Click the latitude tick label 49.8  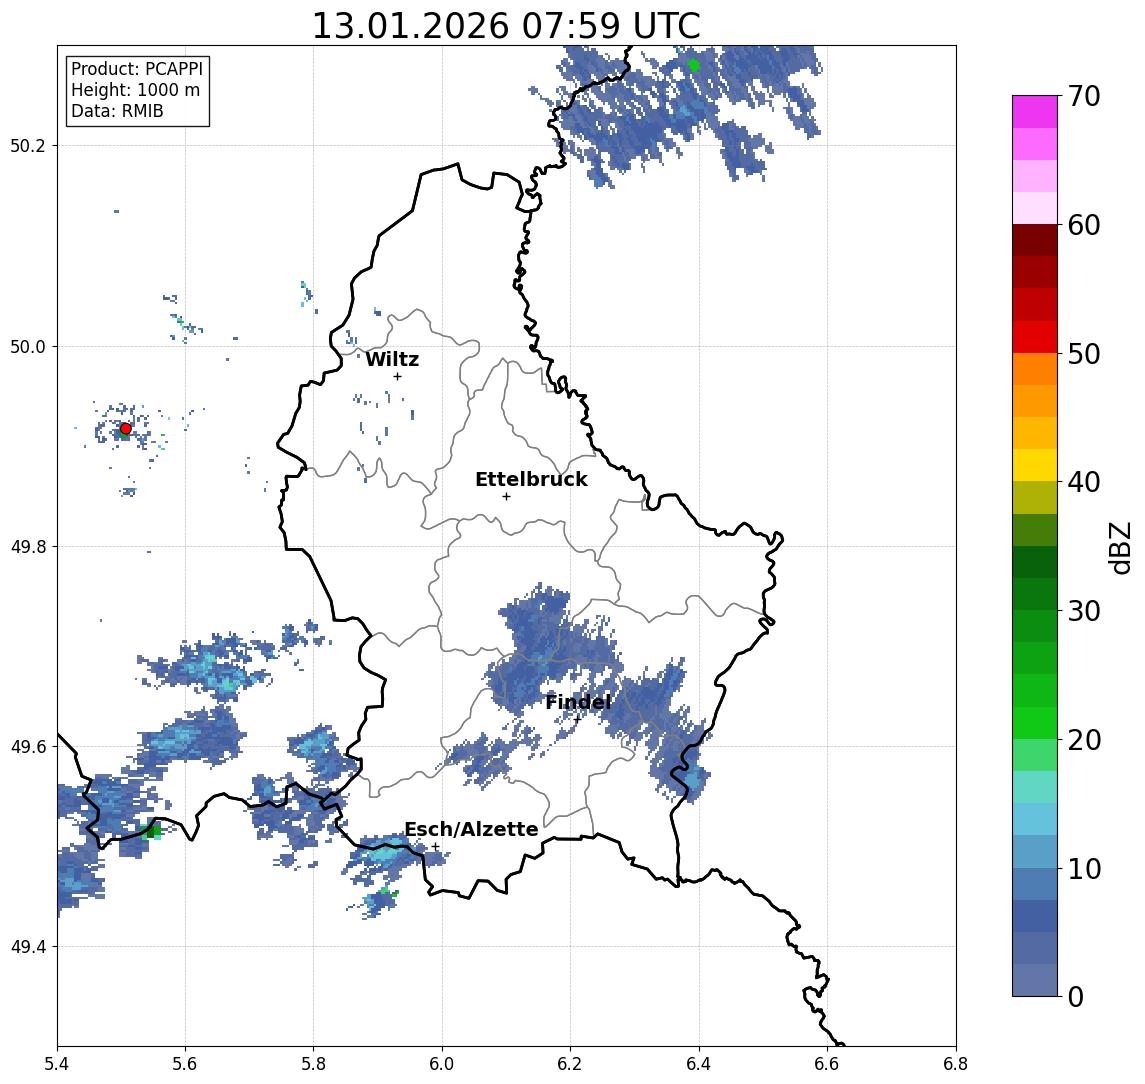click(28, 546)
